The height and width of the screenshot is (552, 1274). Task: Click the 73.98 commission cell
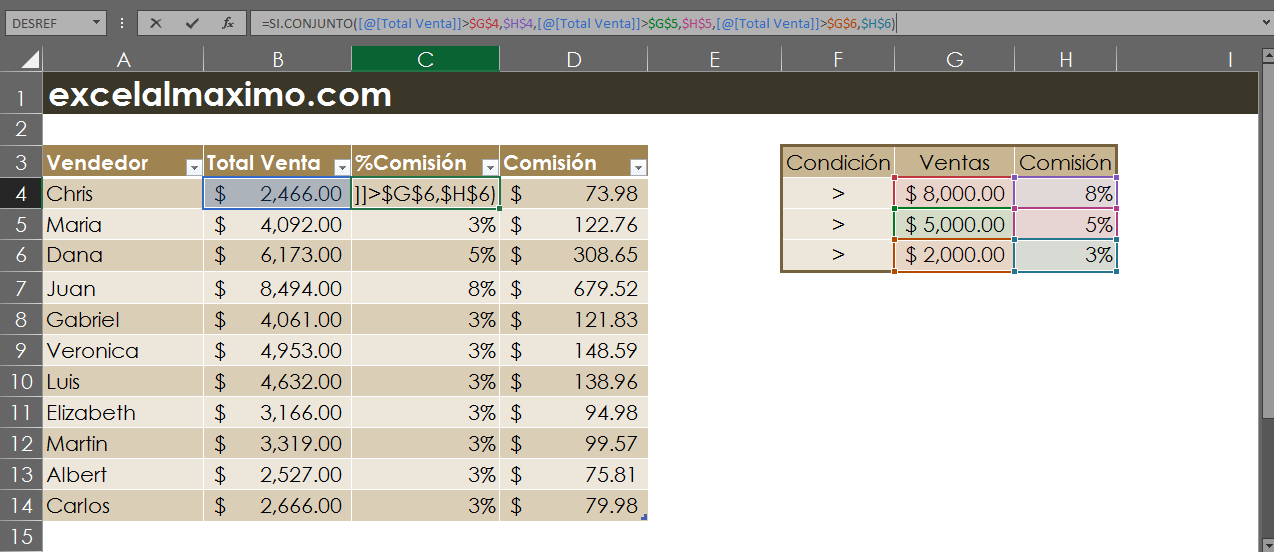tap(573, 194)
